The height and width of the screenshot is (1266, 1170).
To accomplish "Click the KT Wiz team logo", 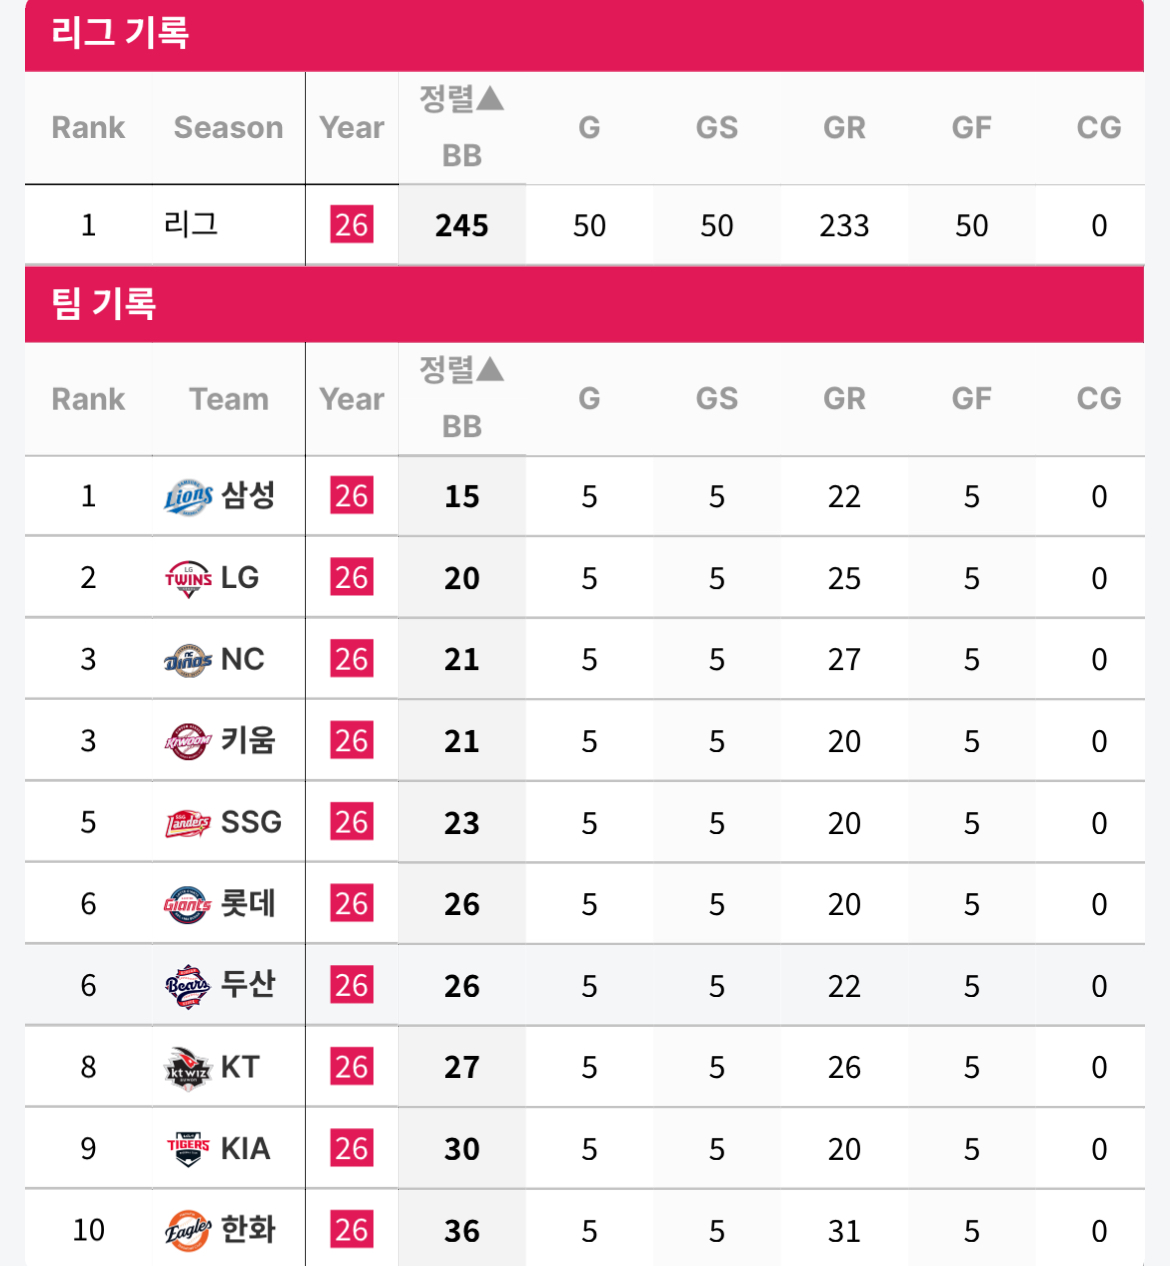I will click(x=189, y=1068).
